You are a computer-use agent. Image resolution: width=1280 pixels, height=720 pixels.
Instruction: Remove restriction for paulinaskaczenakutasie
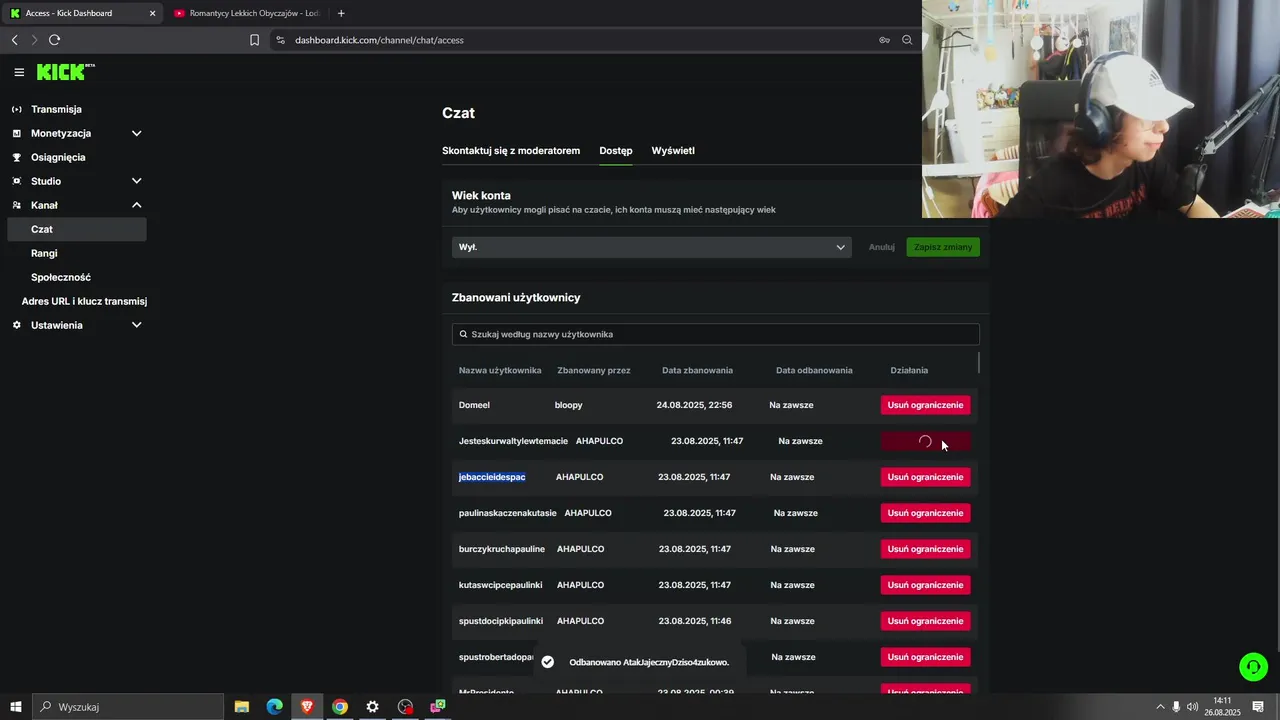tap(925, 513)
